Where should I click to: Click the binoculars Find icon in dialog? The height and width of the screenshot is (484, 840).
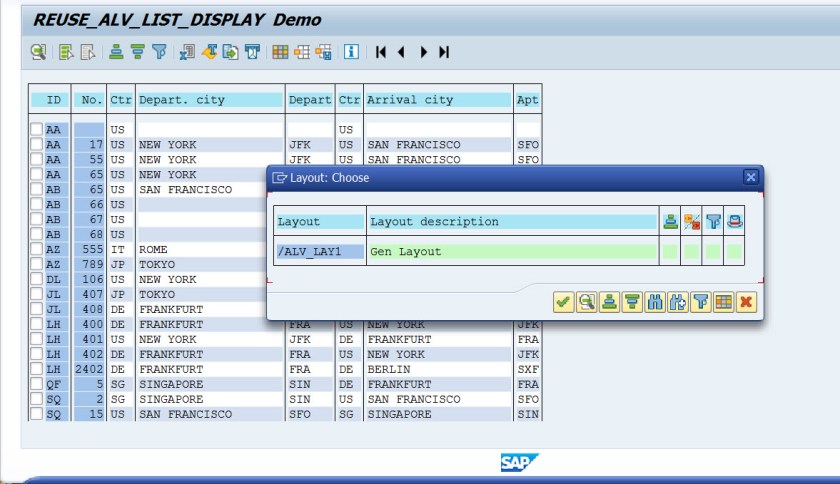(655, 302)
